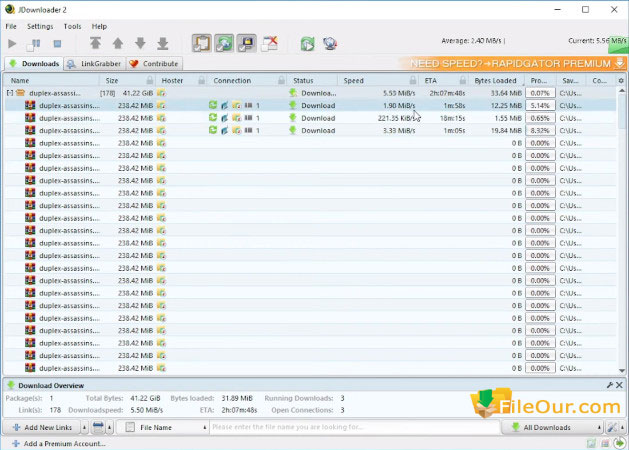Open the Settings menu
629x450 pixels.
tap(40, 26)
